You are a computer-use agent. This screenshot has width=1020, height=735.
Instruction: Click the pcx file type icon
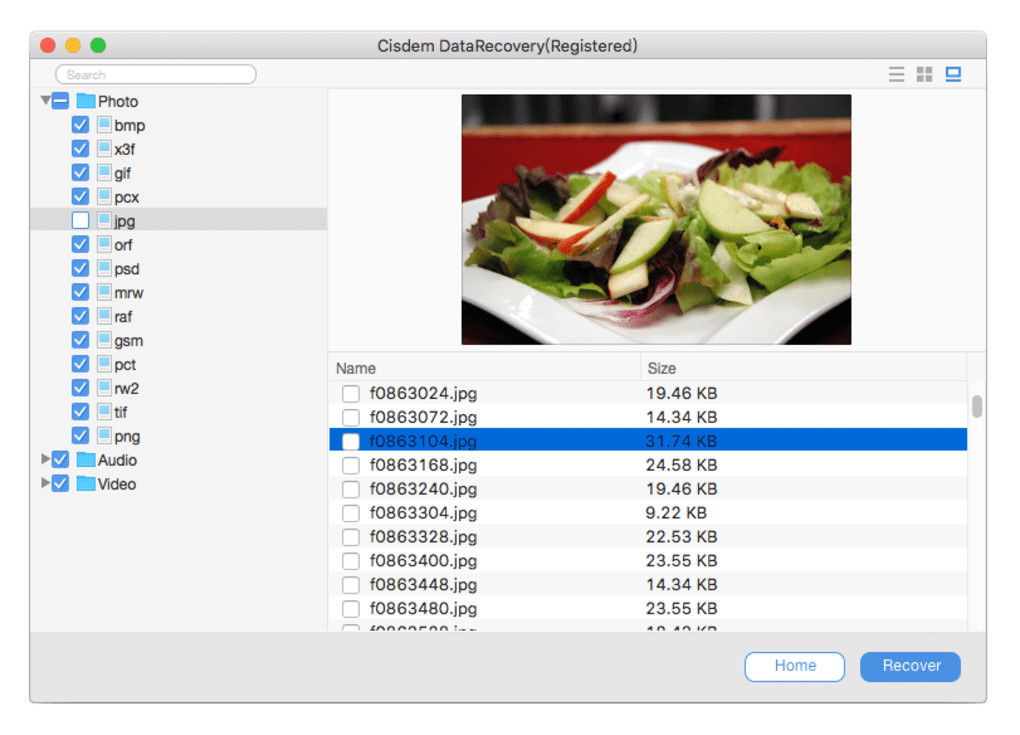click(104, 196)
